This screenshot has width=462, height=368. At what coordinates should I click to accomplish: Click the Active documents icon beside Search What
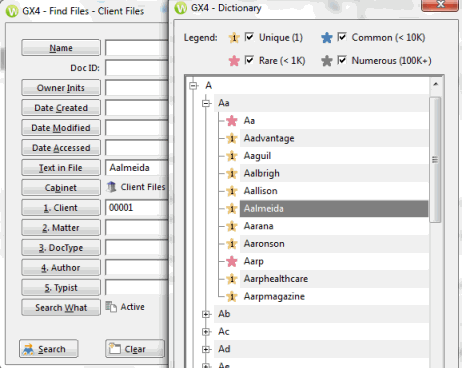[x=111, y=307]
